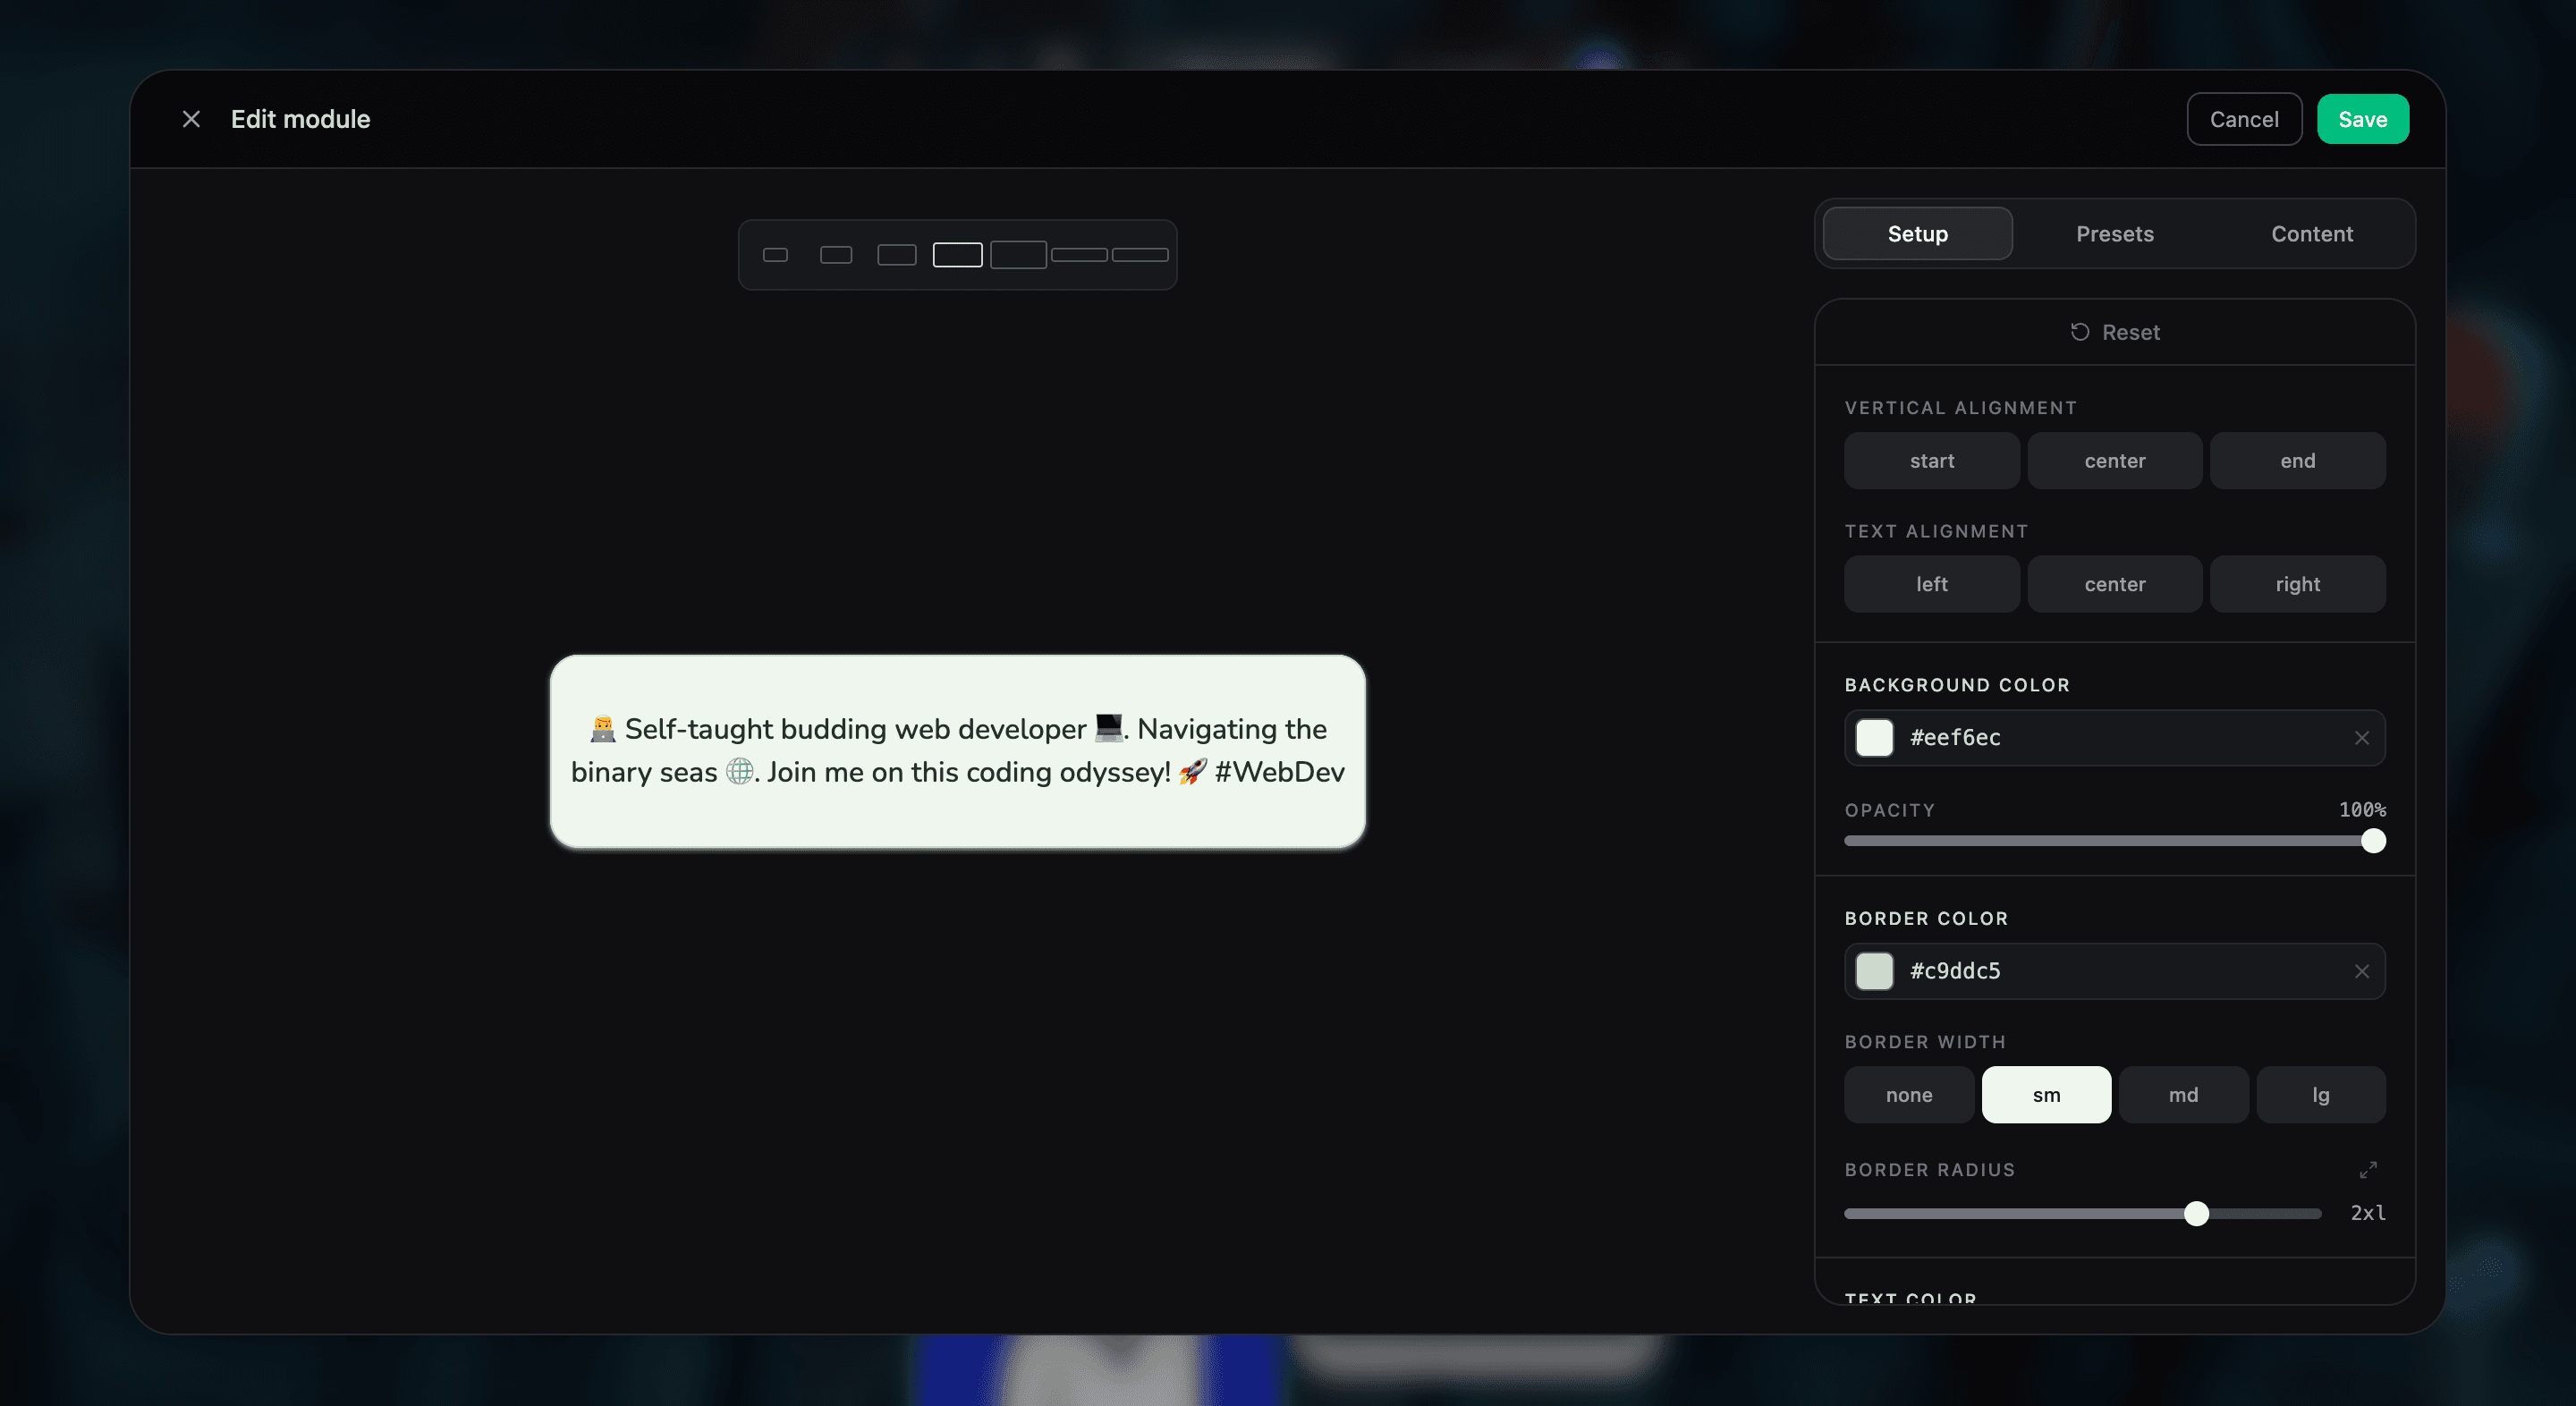Align text to the left
The height and width of the screenshot is (1406, 2576).
[x=1931, y=584]
